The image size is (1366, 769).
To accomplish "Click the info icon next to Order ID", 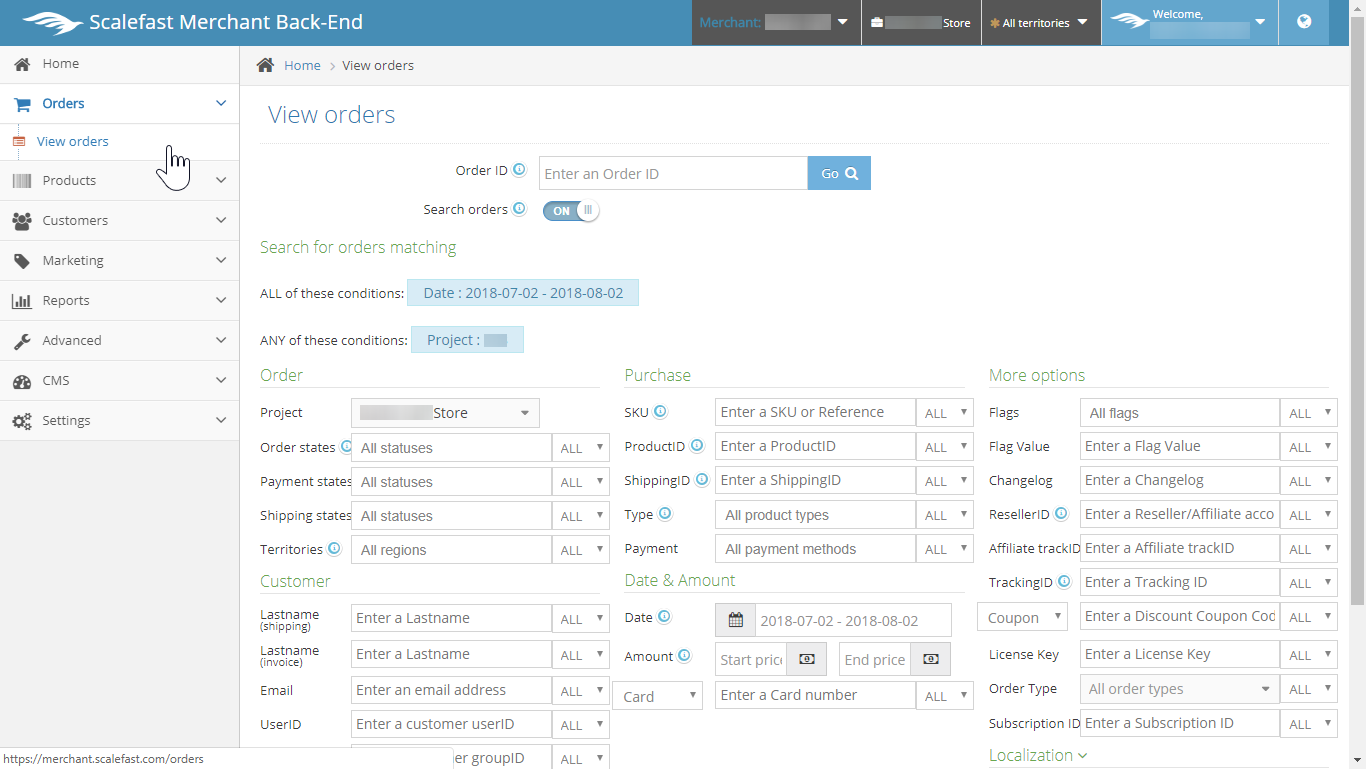I will click(x=519, y=170).
